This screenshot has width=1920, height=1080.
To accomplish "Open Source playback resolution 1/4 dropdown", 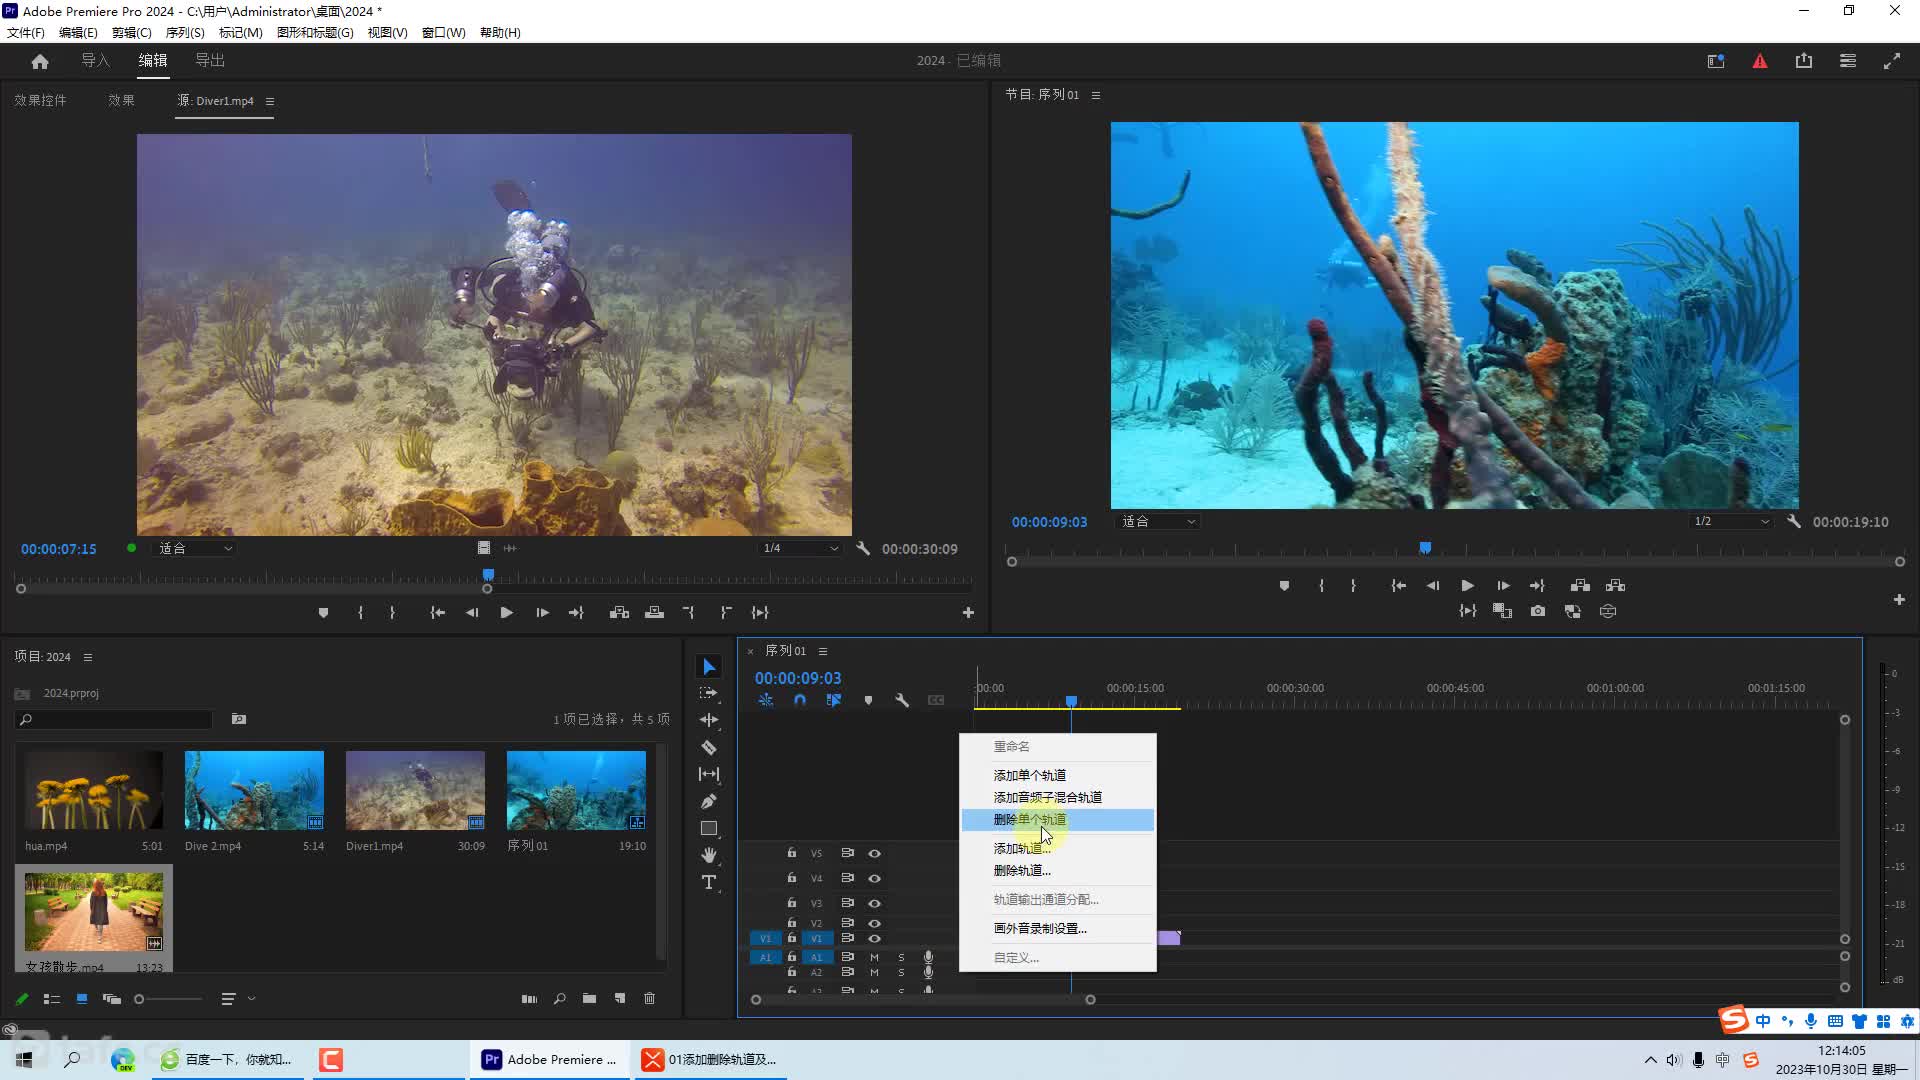I will (x=800, y=548).
